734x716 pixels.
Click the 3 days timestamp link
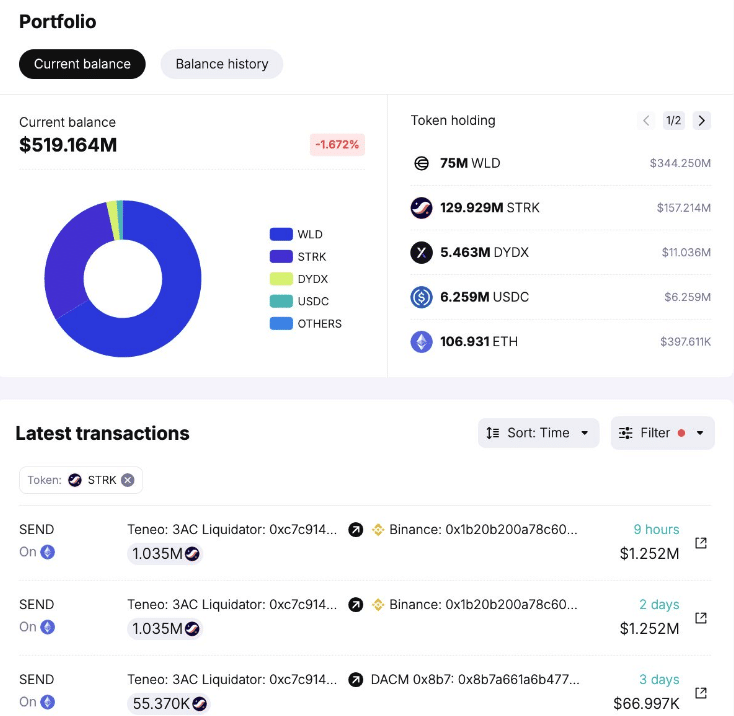pos(659,679)
